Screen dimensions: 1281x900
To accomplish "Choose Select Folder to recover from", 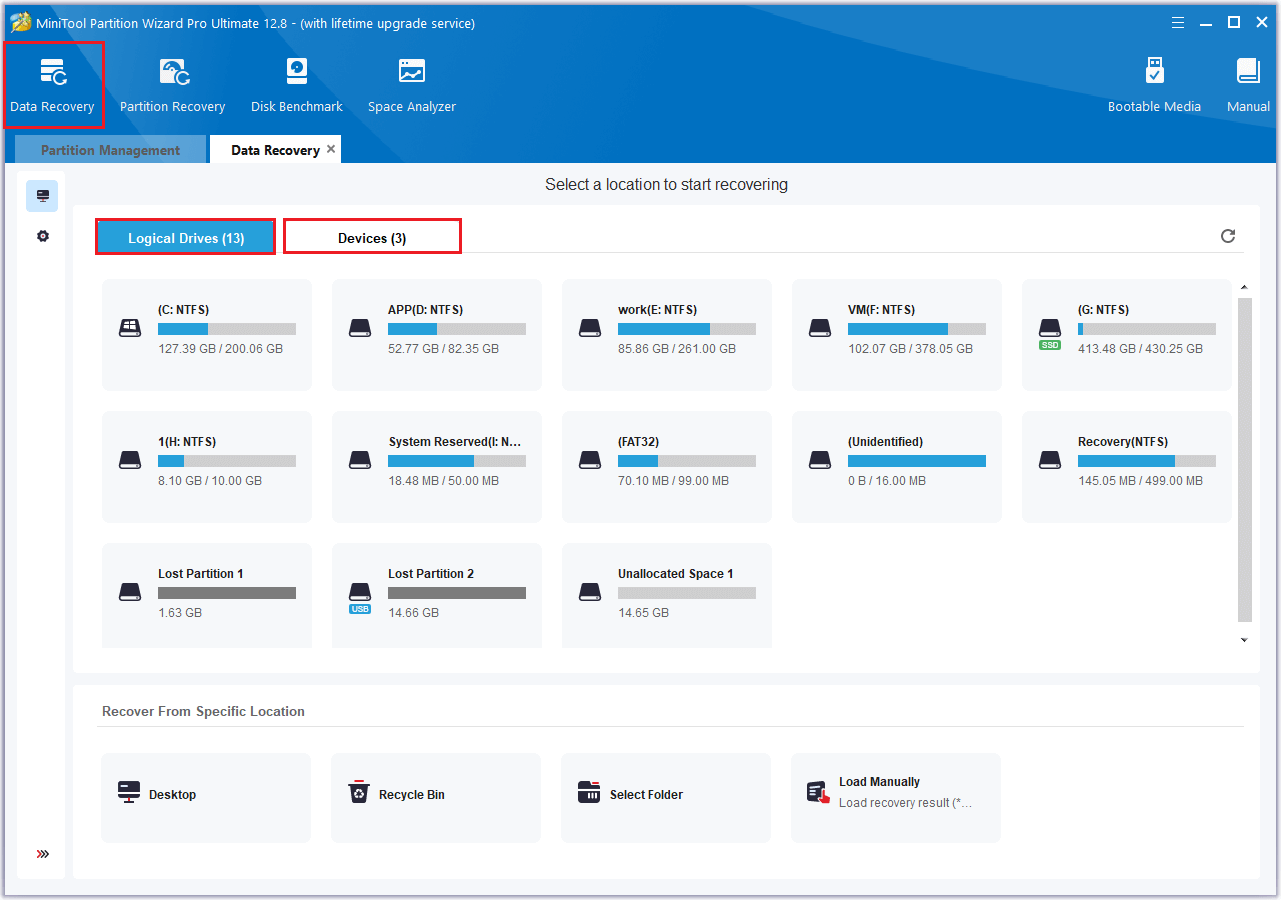I will (666, 797).
